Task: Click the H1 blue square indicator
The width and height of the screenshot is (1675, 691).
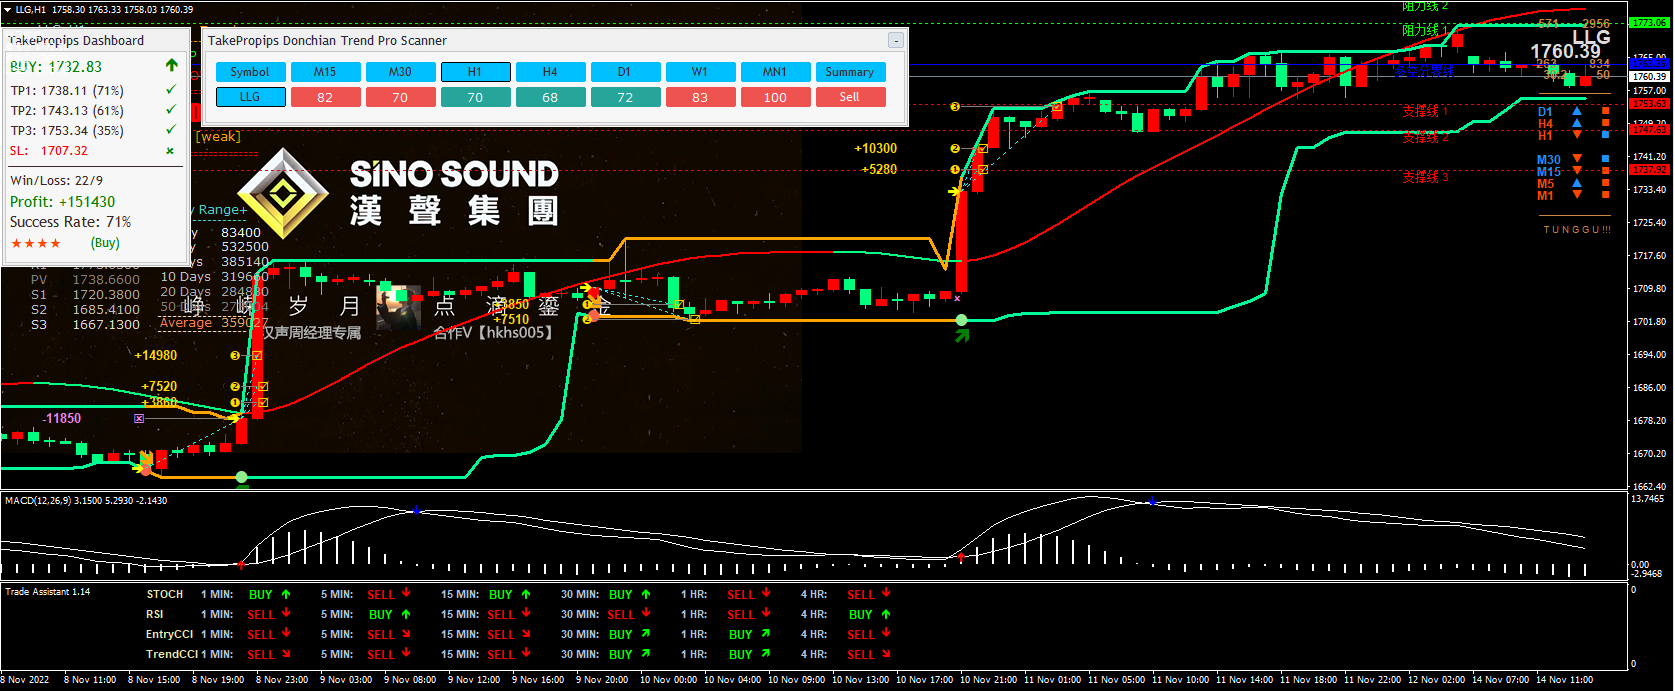Action: click(1606, 134)
